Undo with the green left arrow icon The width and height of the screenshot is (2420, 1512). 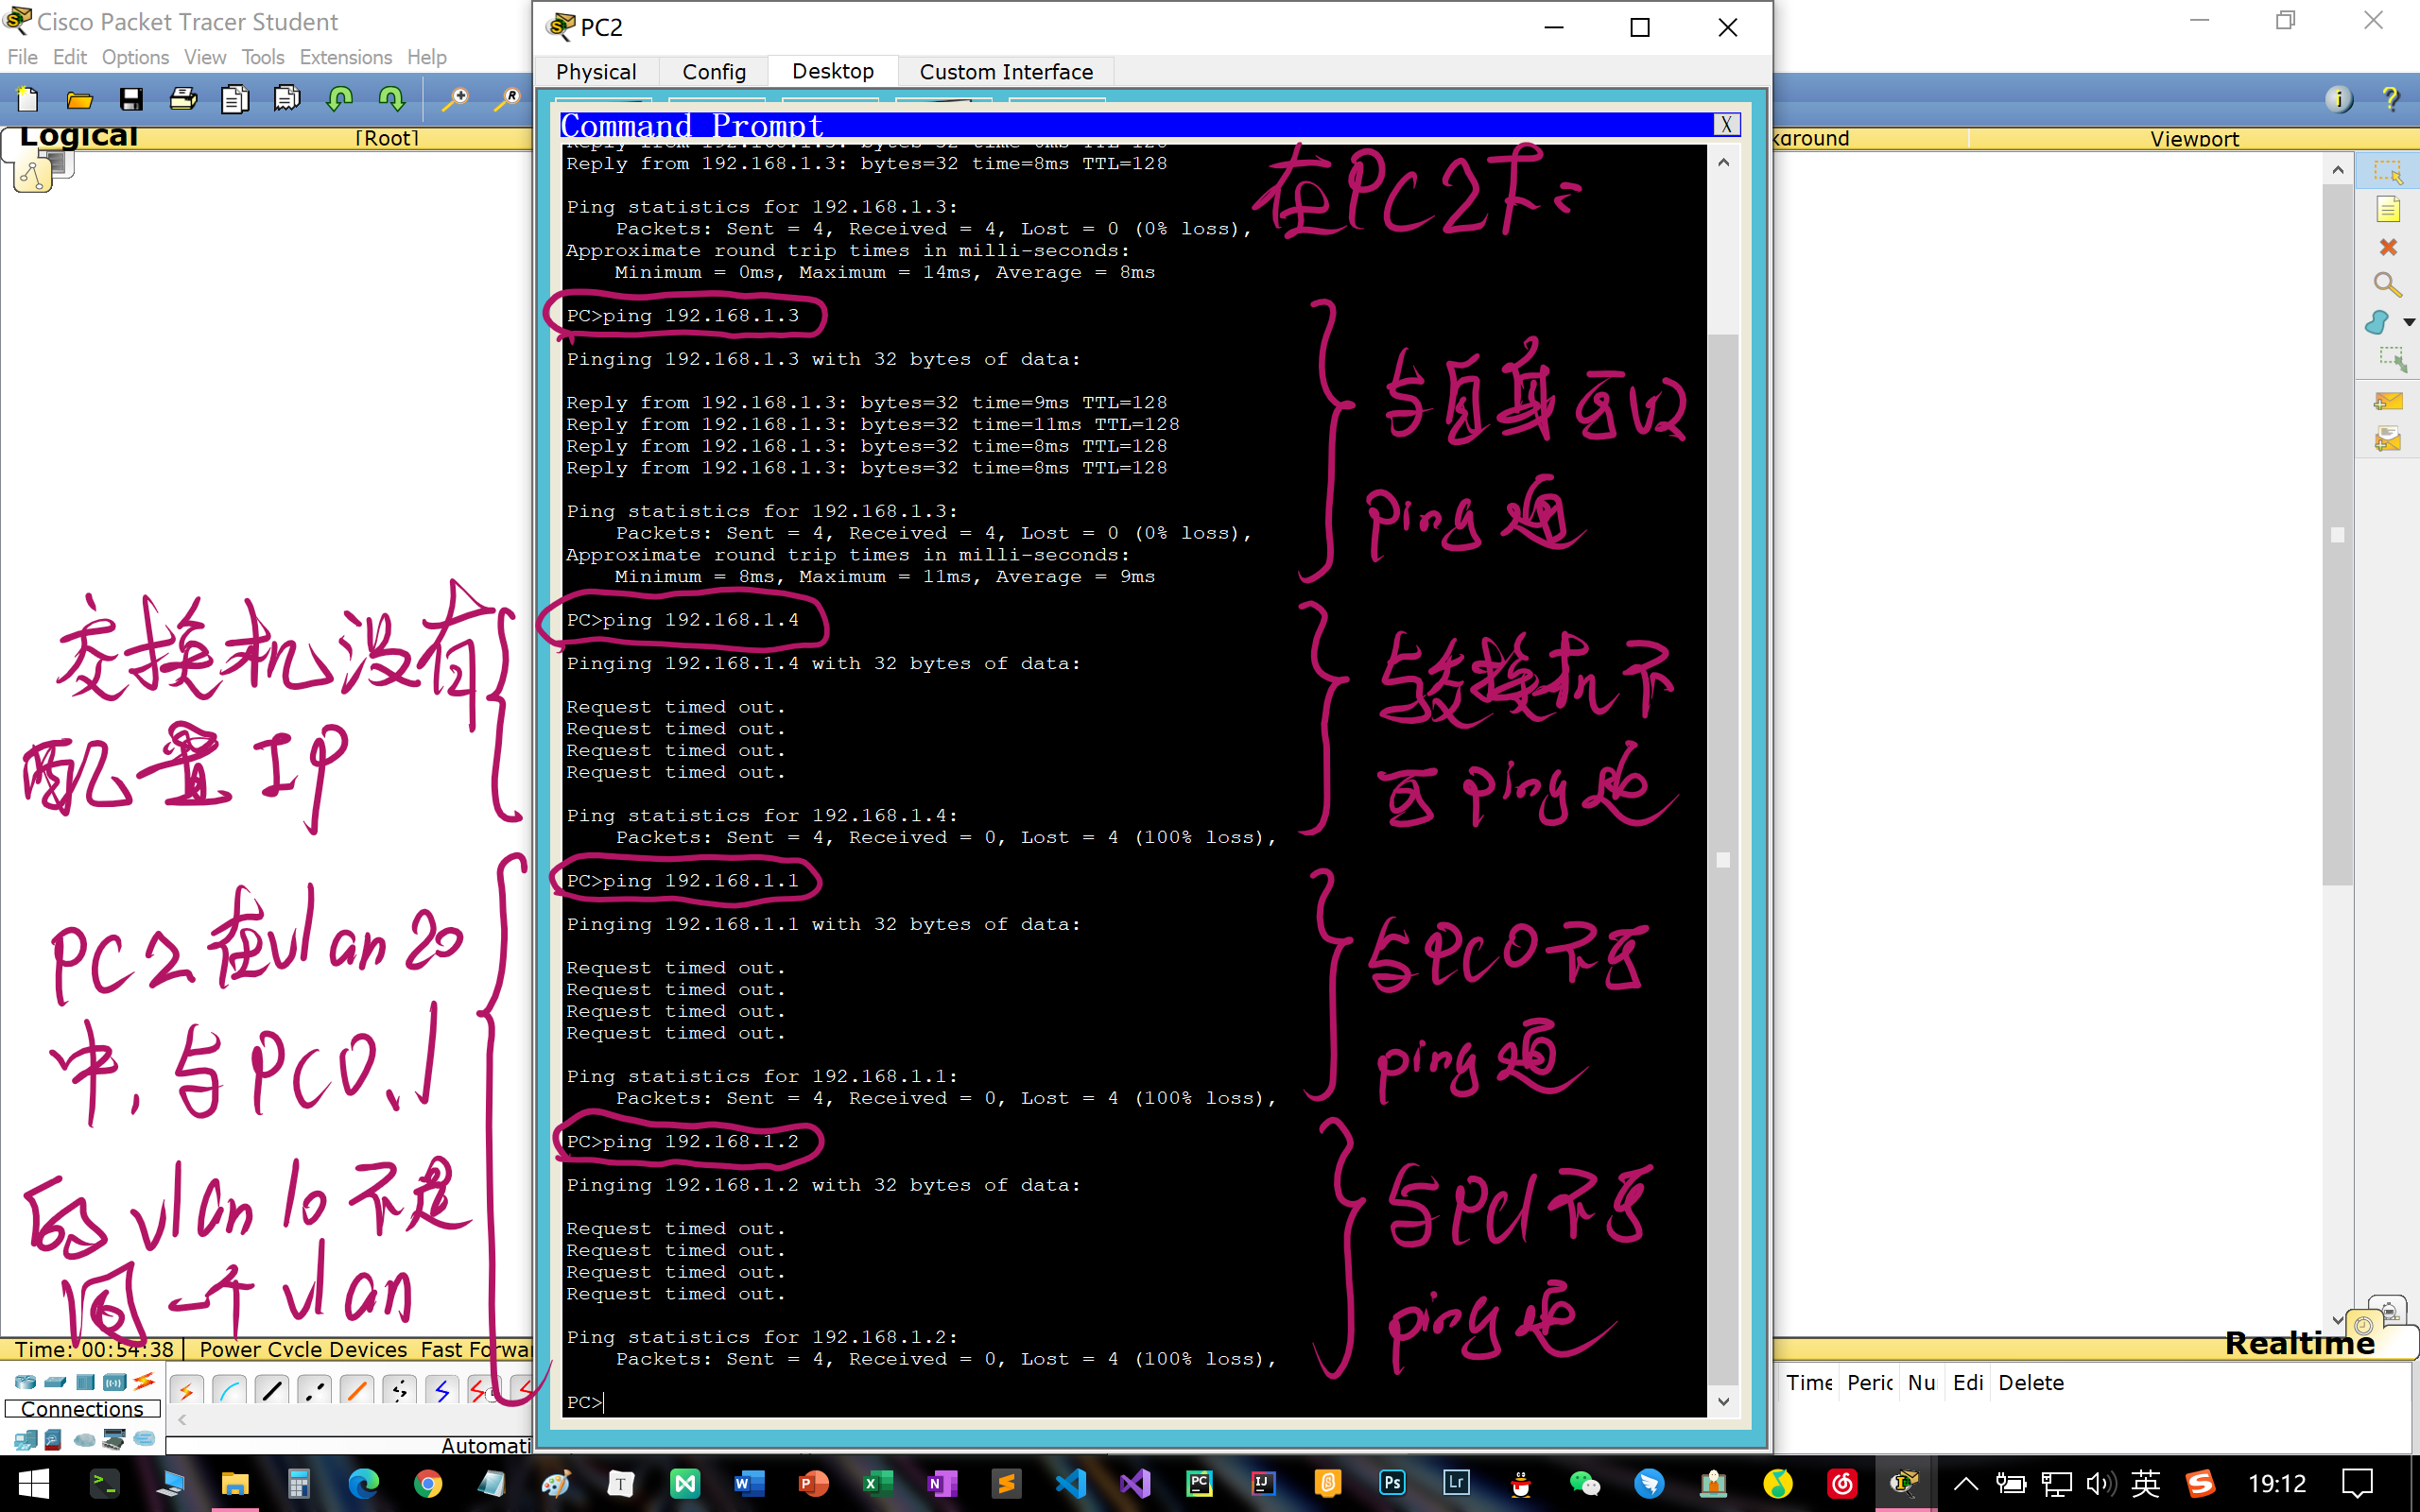coord(340,98)
